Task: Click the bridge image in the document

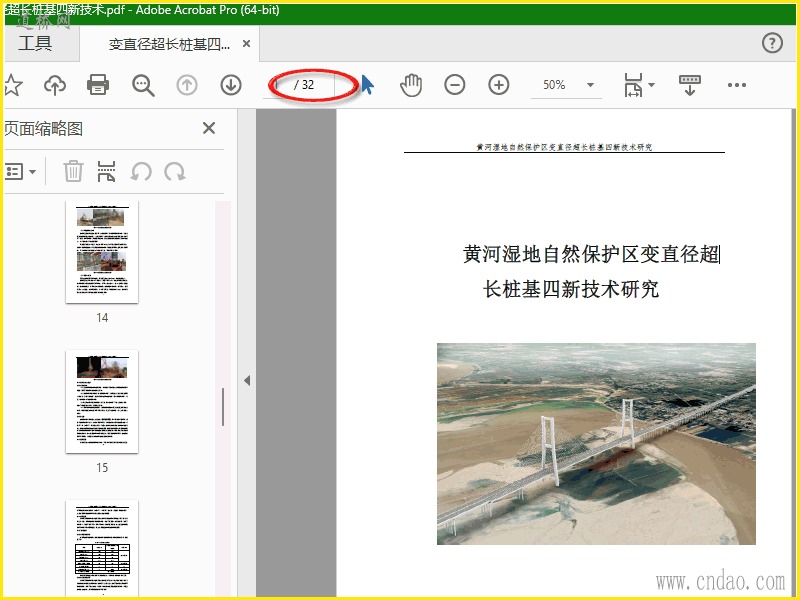Action: click(596, 444)
